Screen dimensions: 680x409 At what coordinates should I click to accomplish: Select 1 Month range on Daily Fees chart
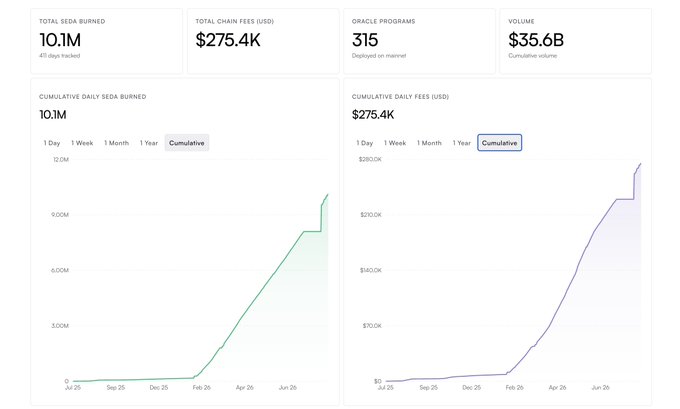pos(429,143)
